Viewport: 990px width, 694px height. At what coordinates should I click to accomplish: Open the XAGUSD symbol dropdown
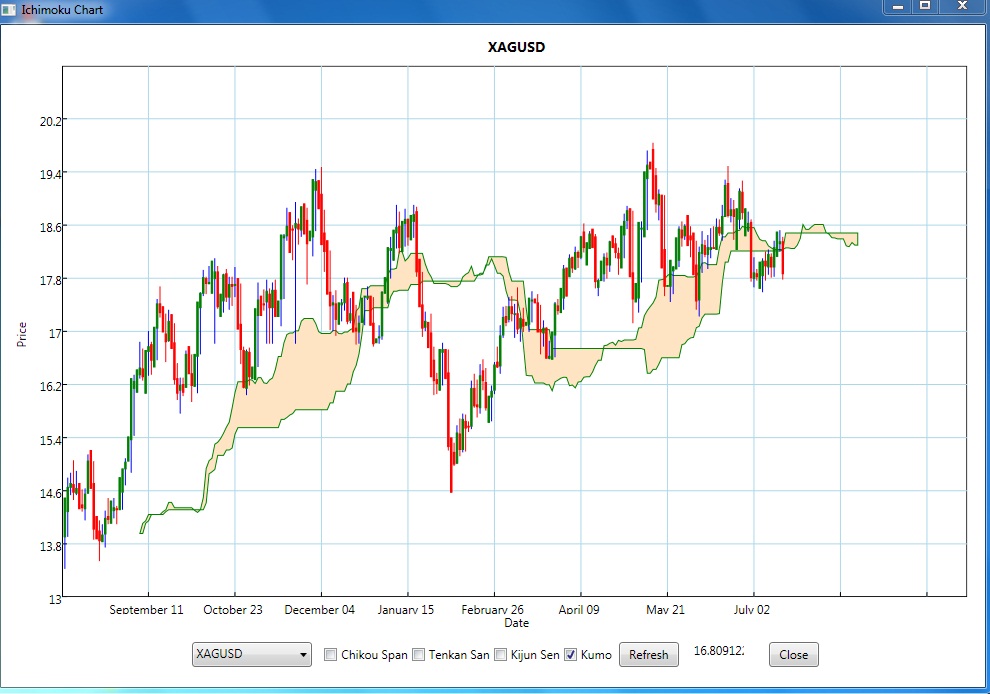[252, 655]
